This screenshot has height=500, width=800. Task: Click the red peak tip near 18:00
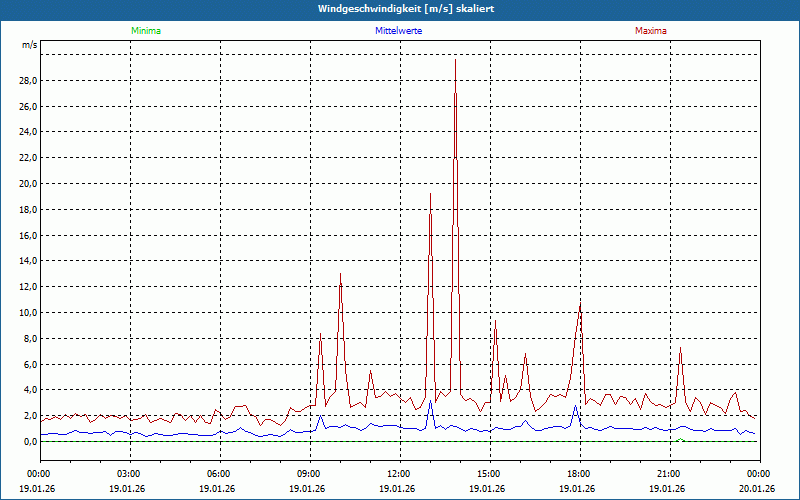pos(580,301)
